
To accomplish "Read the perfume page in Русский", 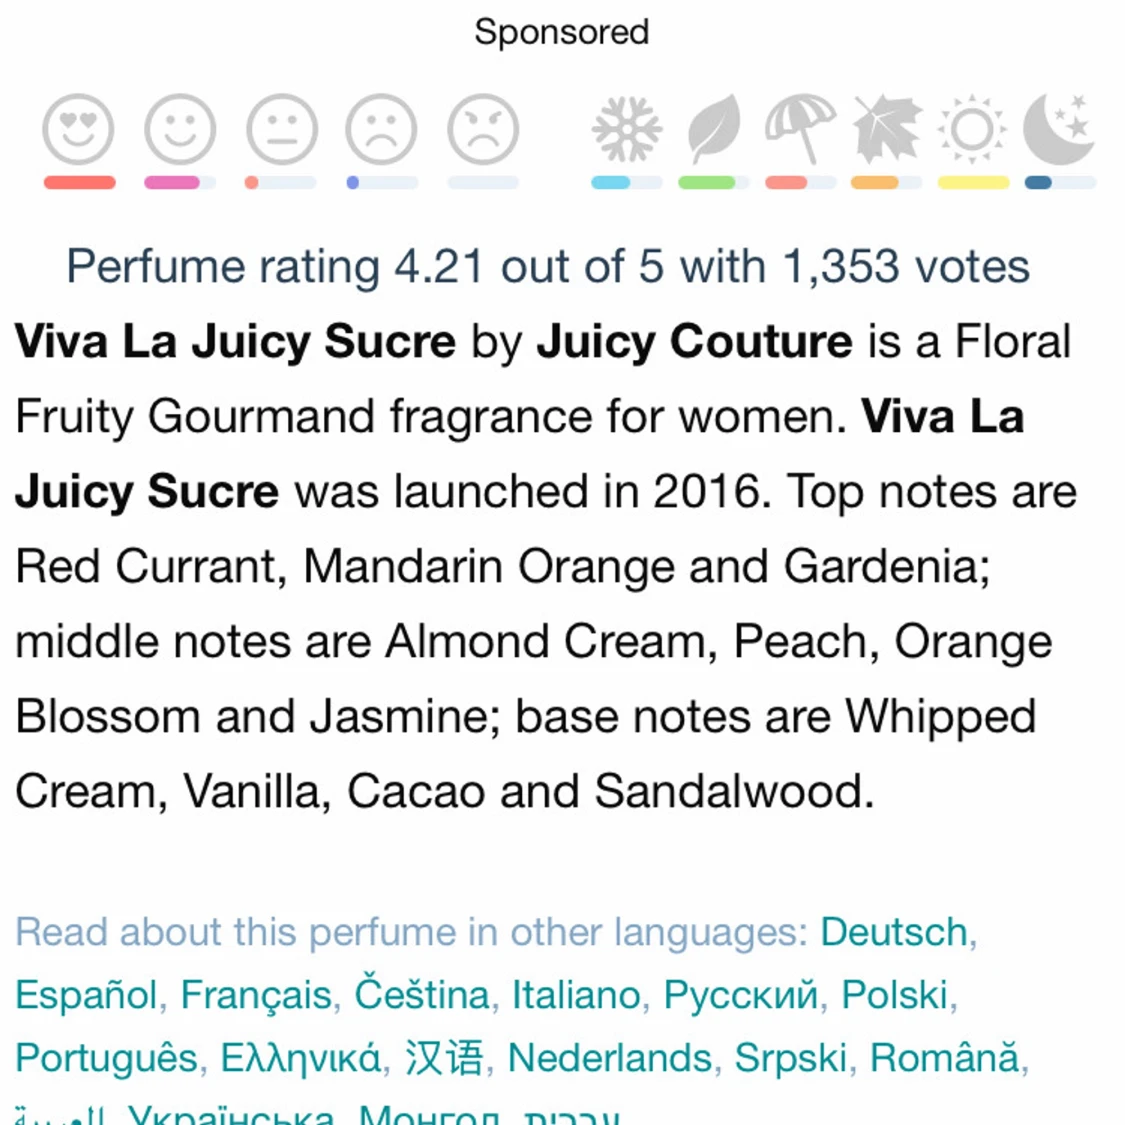I will (x=740, y=995).
